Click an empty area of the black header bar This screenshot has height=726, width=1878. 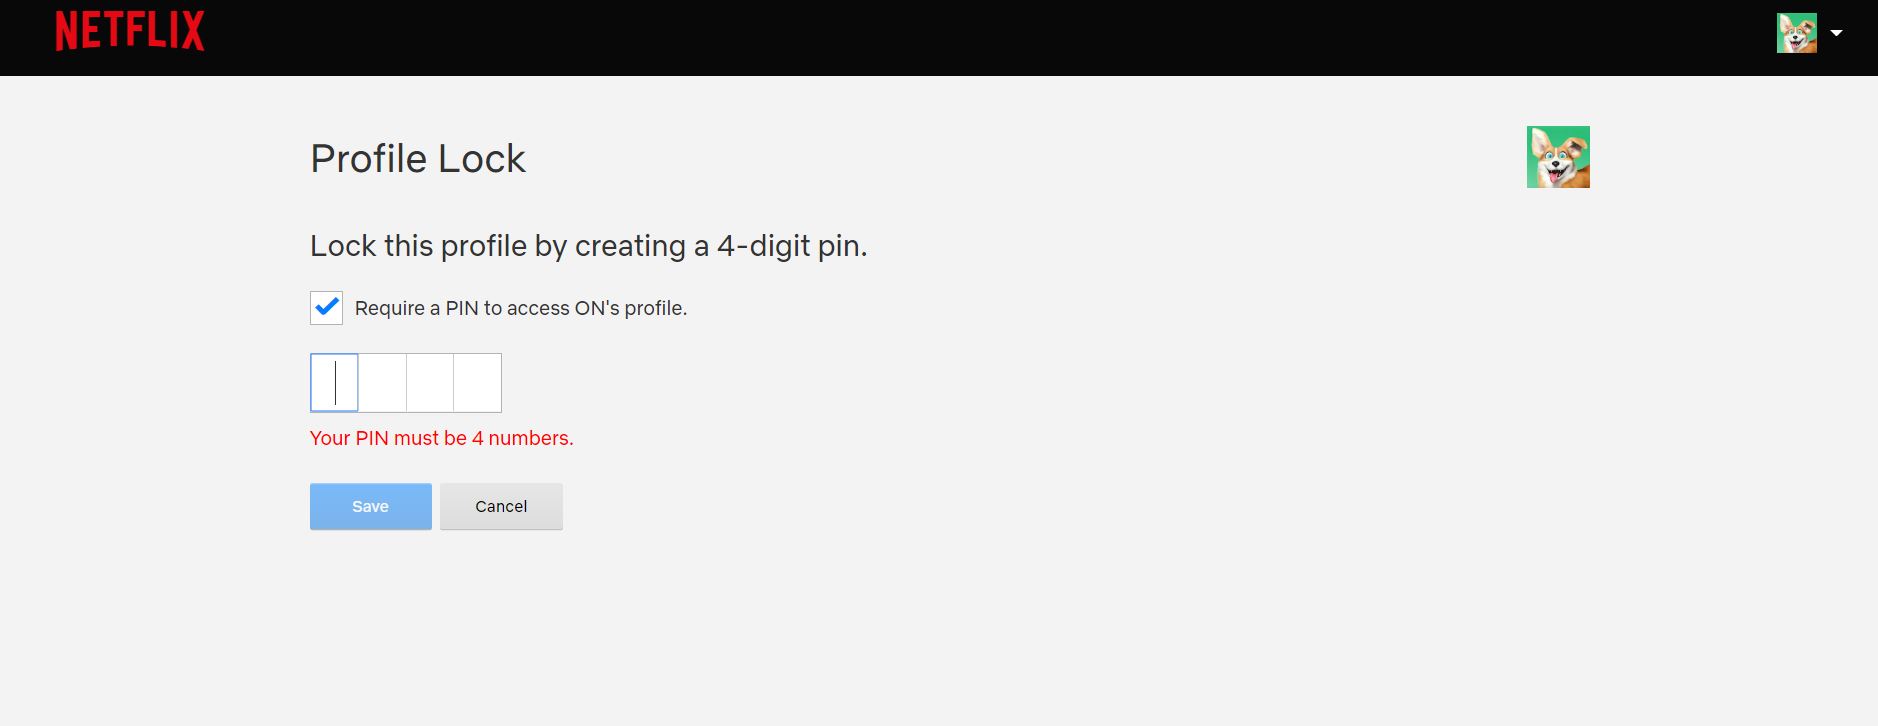pos(900,38)
